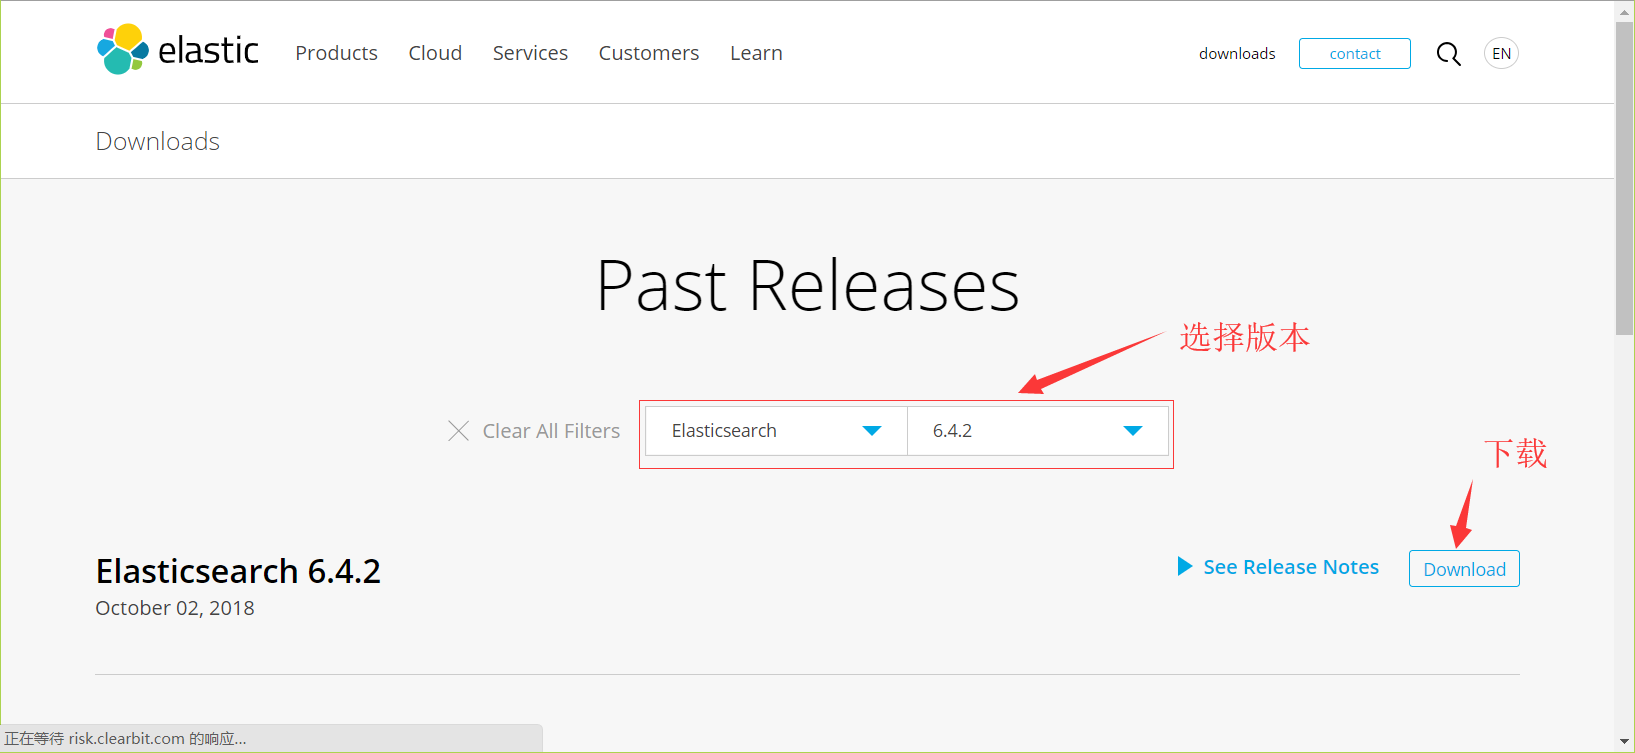Click the contact button
1635x753 pixels.
pos(1355,54)
